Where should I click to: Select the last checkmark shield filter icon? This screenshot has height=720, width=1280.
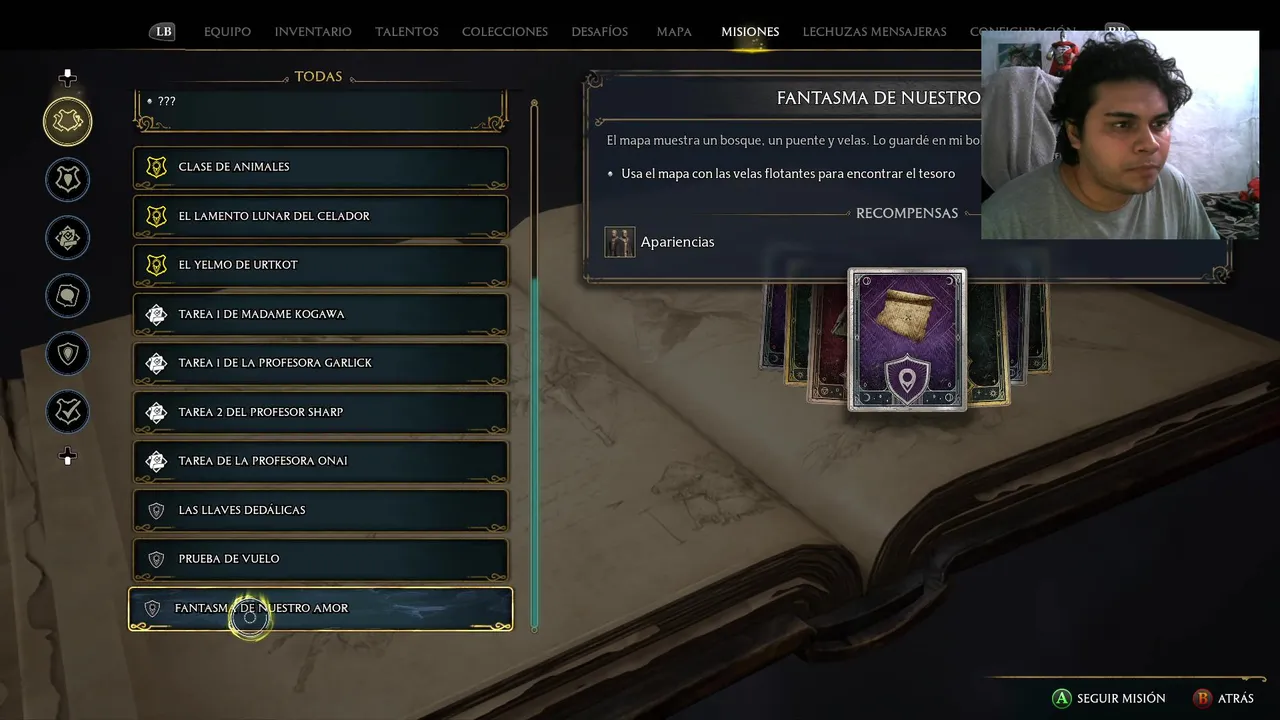(x=68, y=412)
